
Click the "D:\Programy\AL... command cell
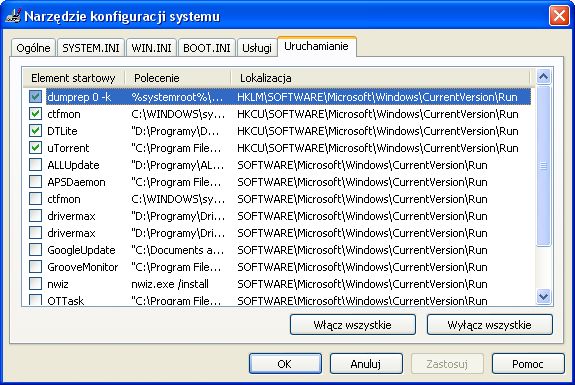pos(177,165)
